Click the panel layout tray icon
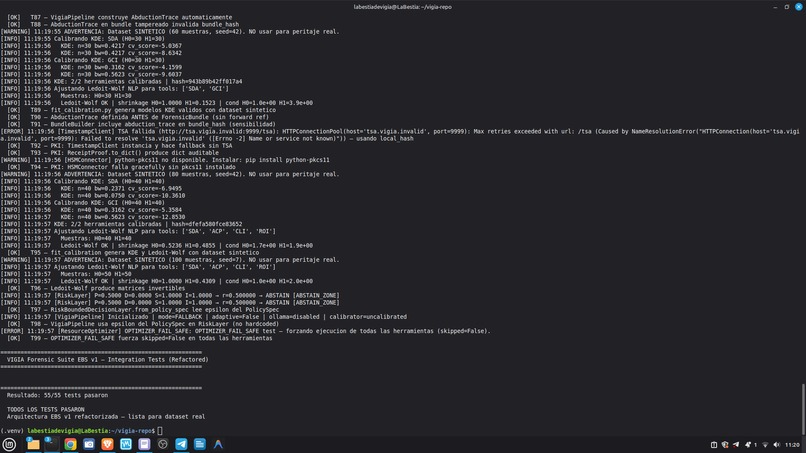Image resolution: width=806 pixels, height=453 pixels. (714, 445)
